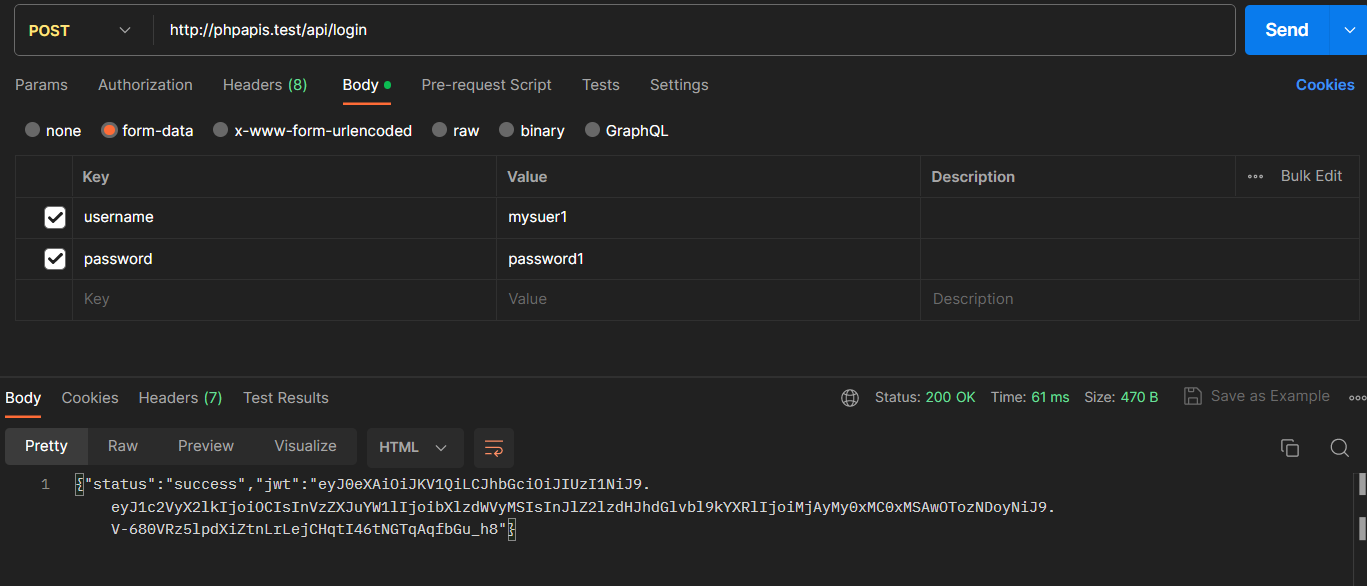The width and height of the screenshot is (1367, 586).
Task: Uncheck the password row checkbox
Action: [55, 259]
